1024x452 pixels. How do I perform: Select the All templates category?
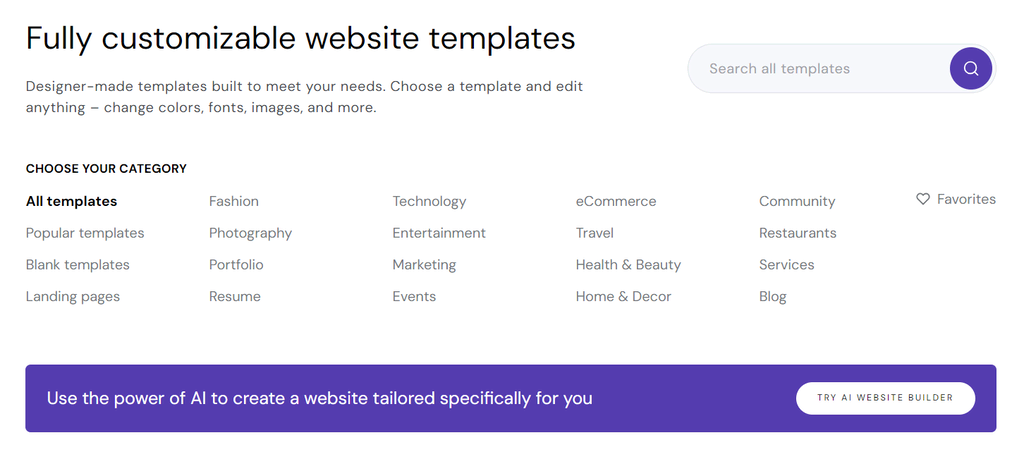click(71, 201)
